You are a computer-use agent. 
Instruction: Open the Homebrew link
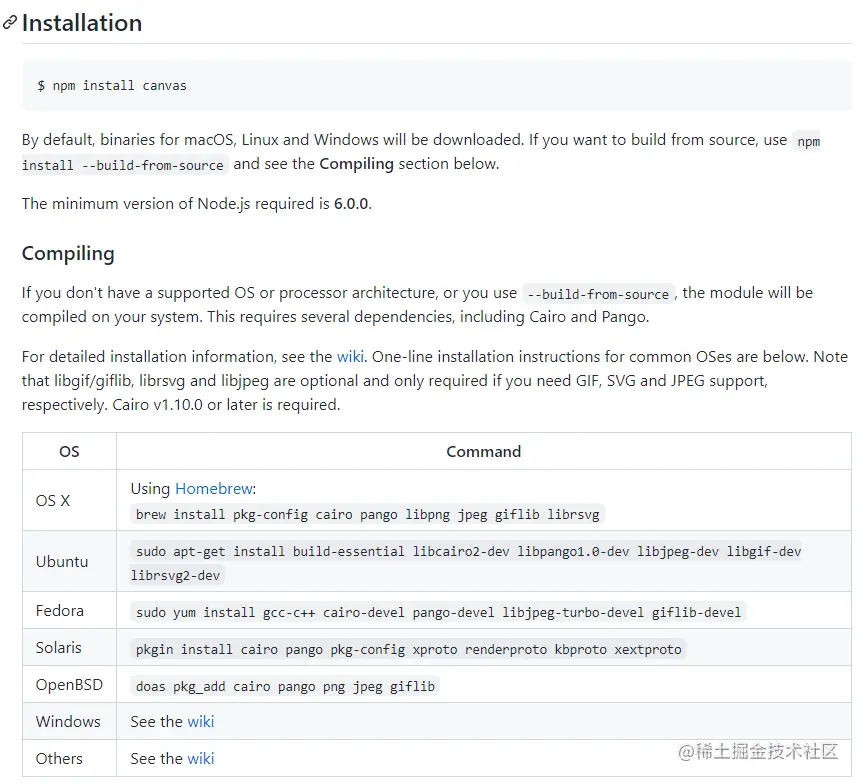pyautogui.click(x=214, y=489)
